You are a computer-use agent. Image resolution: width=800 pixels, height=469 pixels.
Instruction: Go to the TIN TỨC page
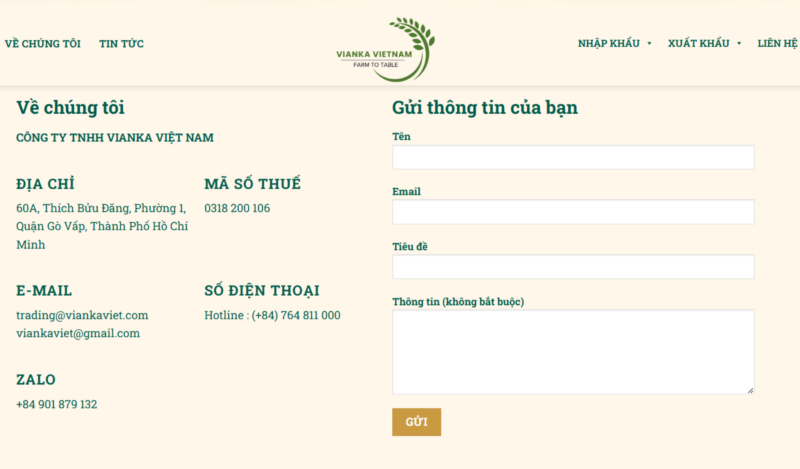(x=121, y=44)
